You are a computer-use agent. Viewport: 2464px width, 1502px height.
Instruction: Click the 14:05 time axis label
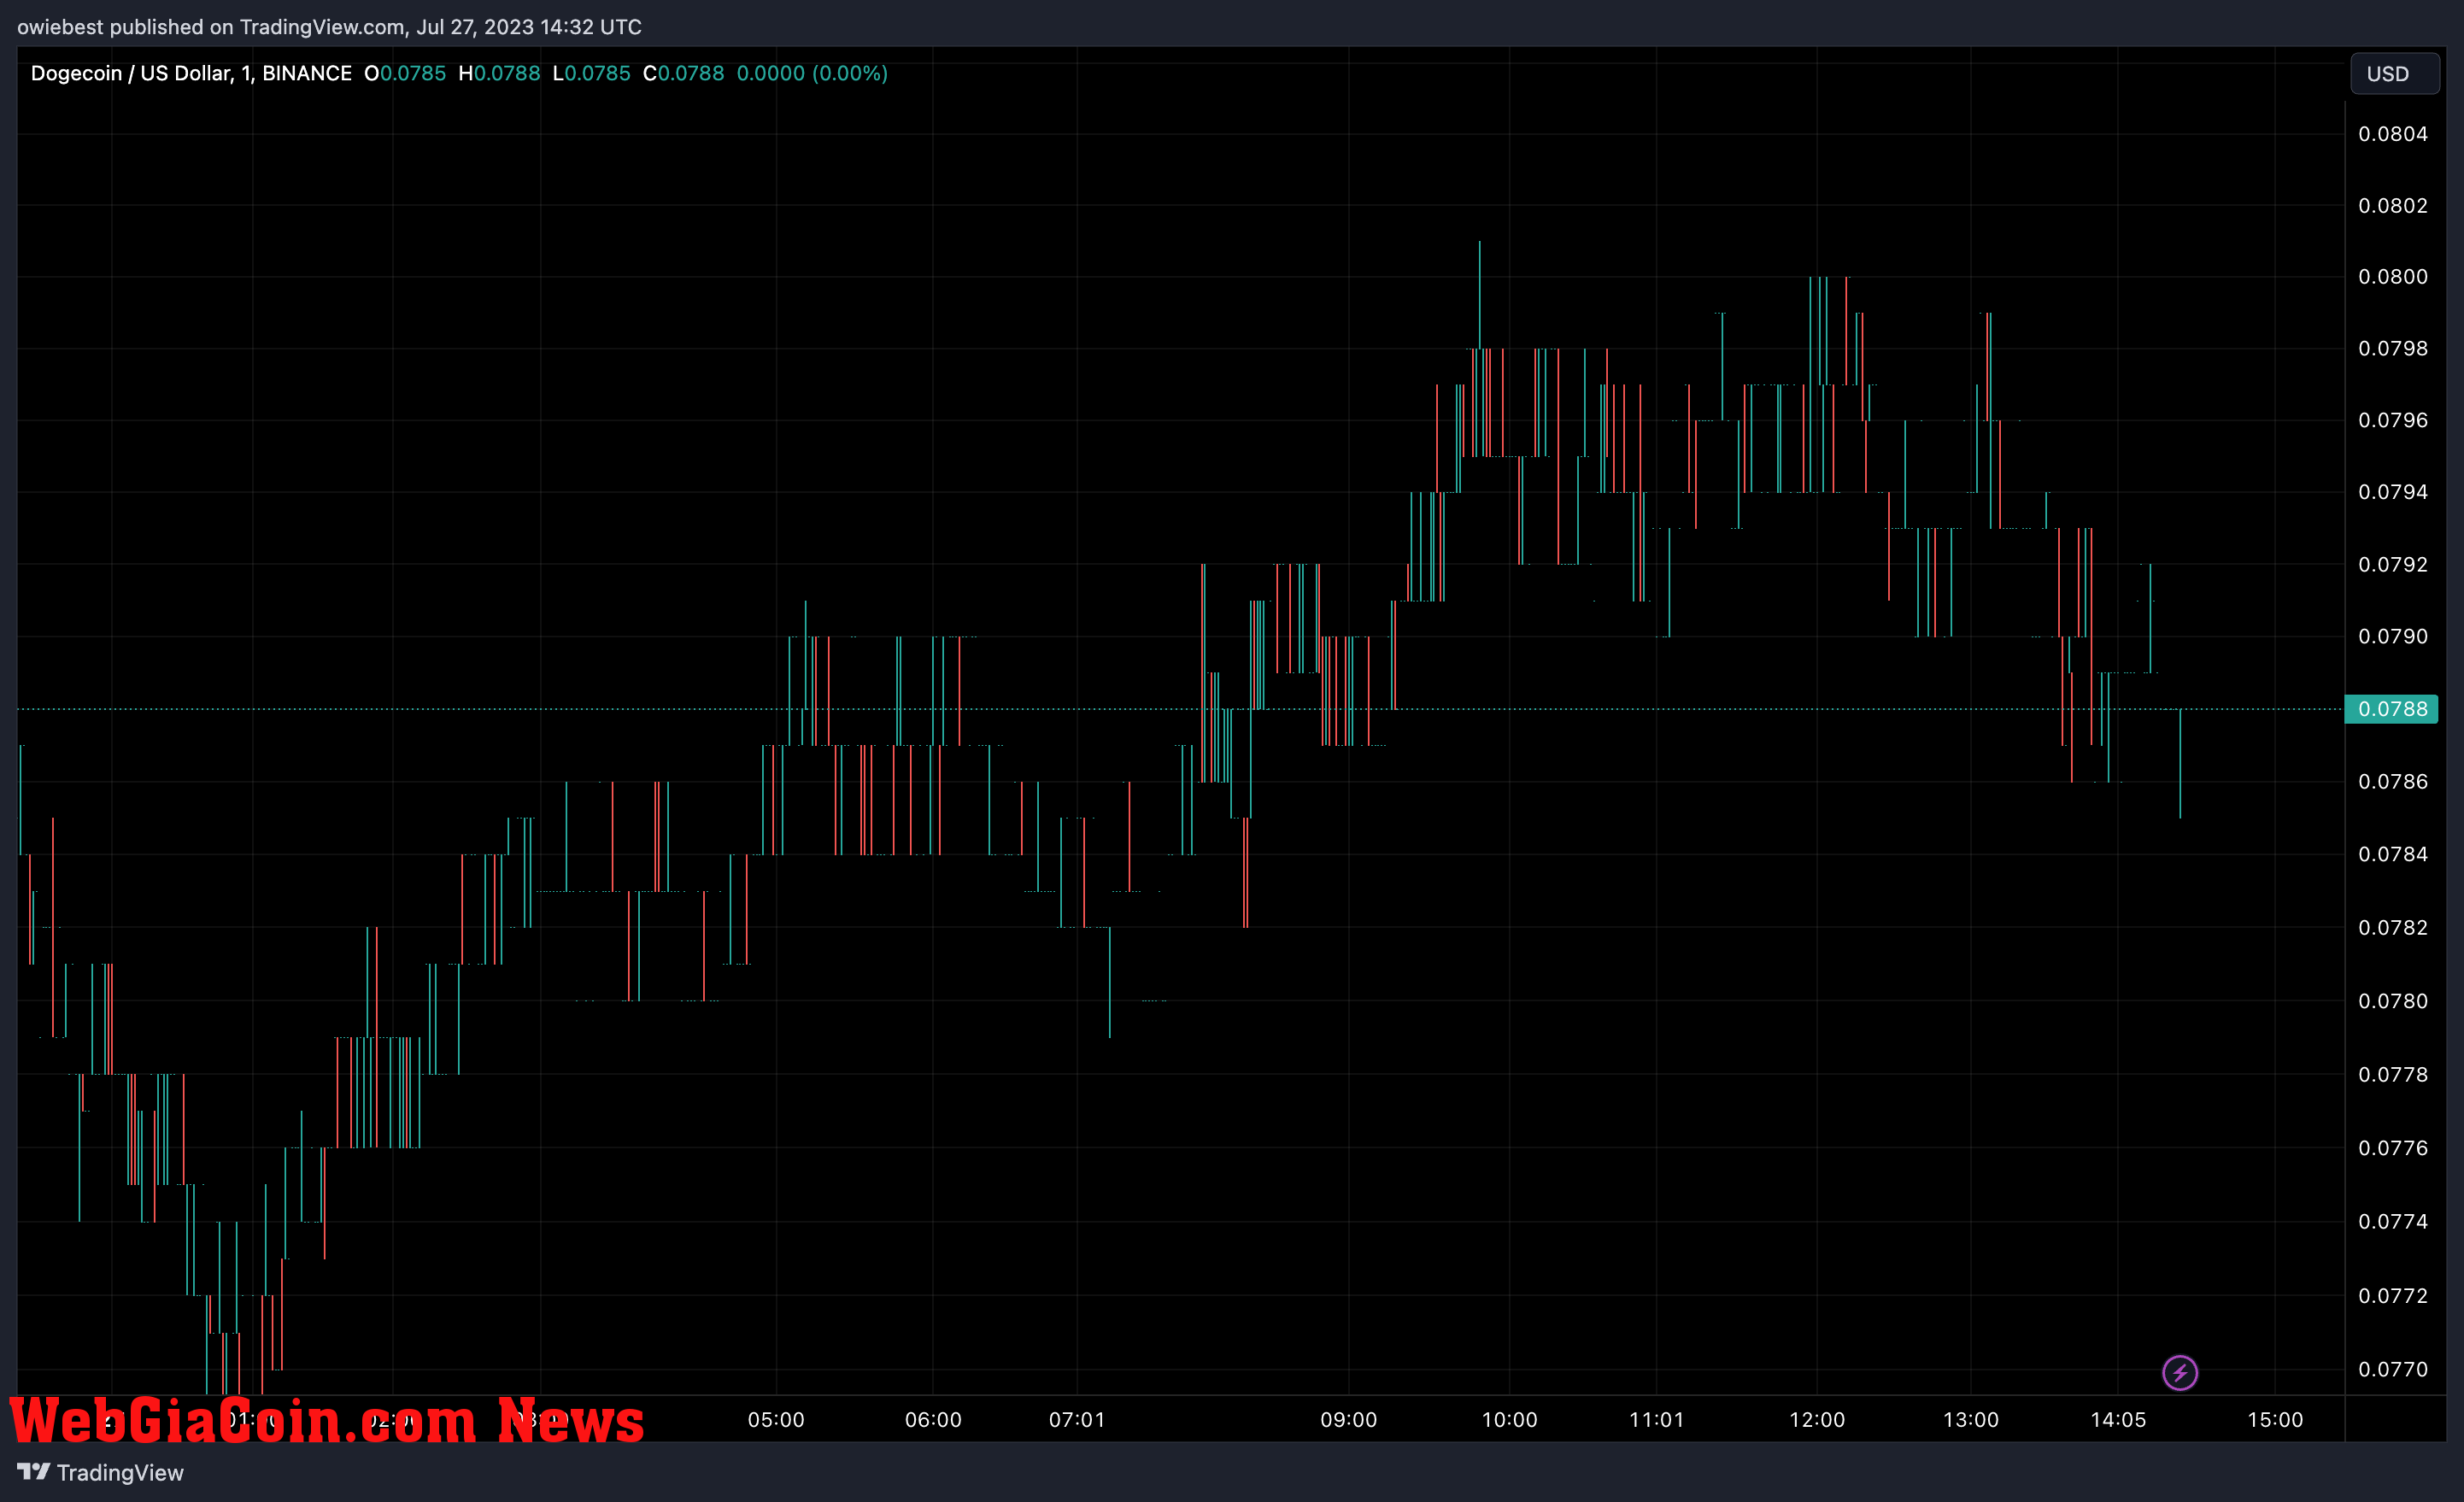point(2118,1420)
